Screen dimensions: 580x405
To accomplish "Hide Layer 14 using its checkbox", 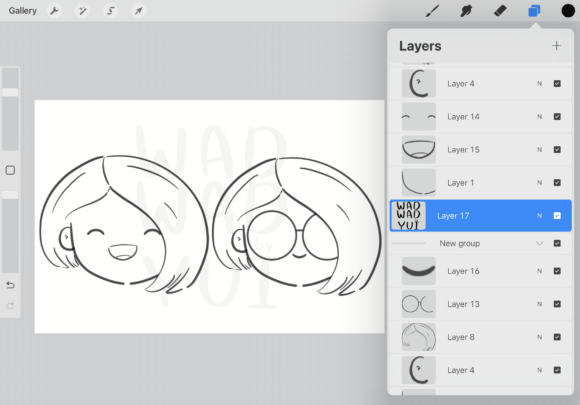I will 557,117.
